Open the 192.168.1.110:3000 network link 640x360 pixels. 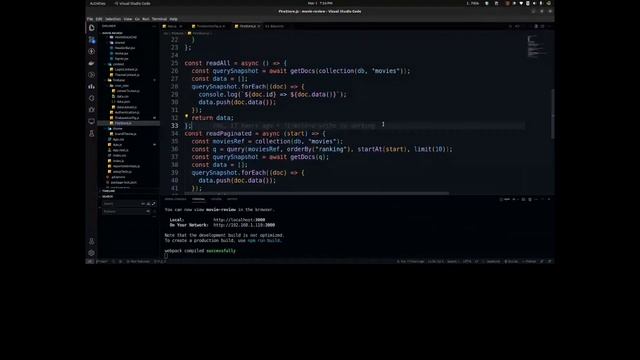point(244,225)
